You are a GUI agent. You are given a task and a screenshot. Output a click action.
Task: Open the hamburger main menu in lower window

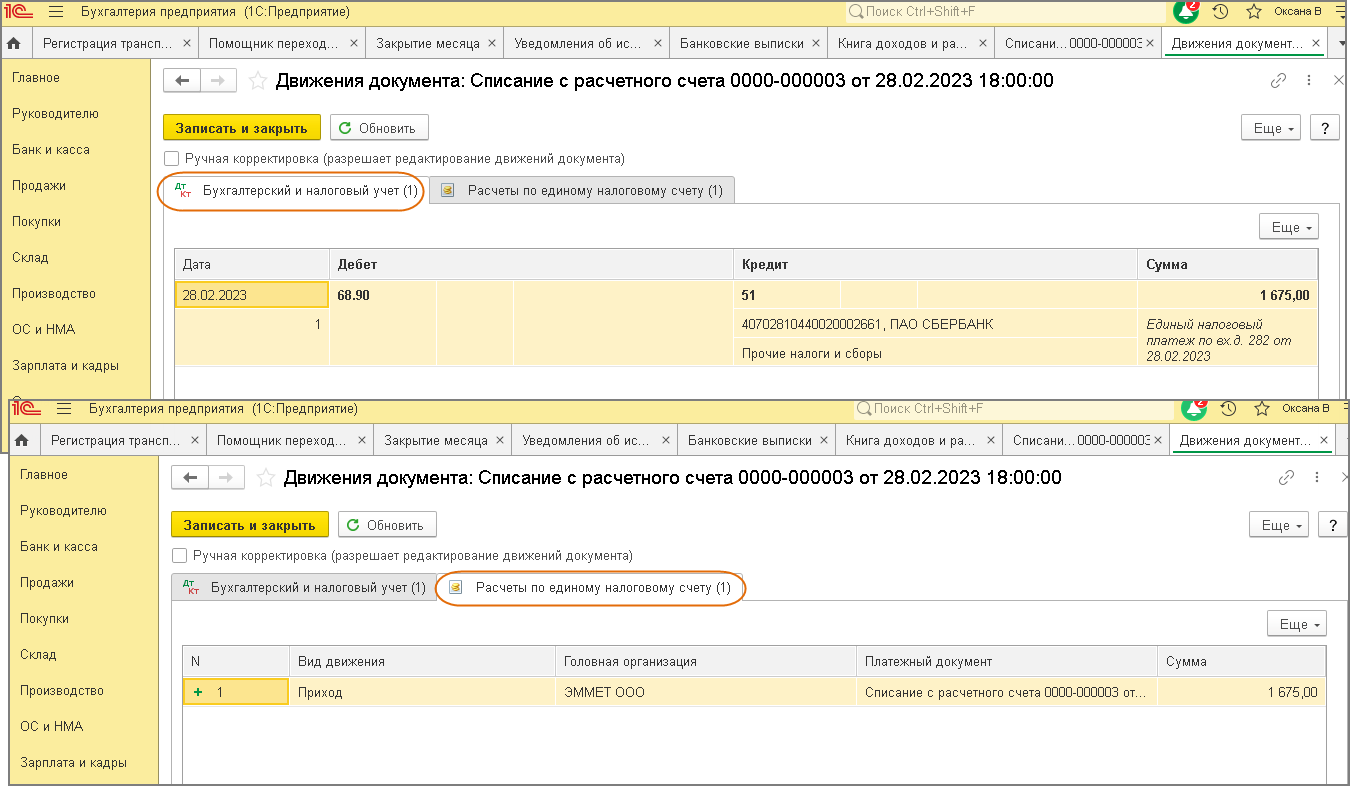click(x=64, y=409)
